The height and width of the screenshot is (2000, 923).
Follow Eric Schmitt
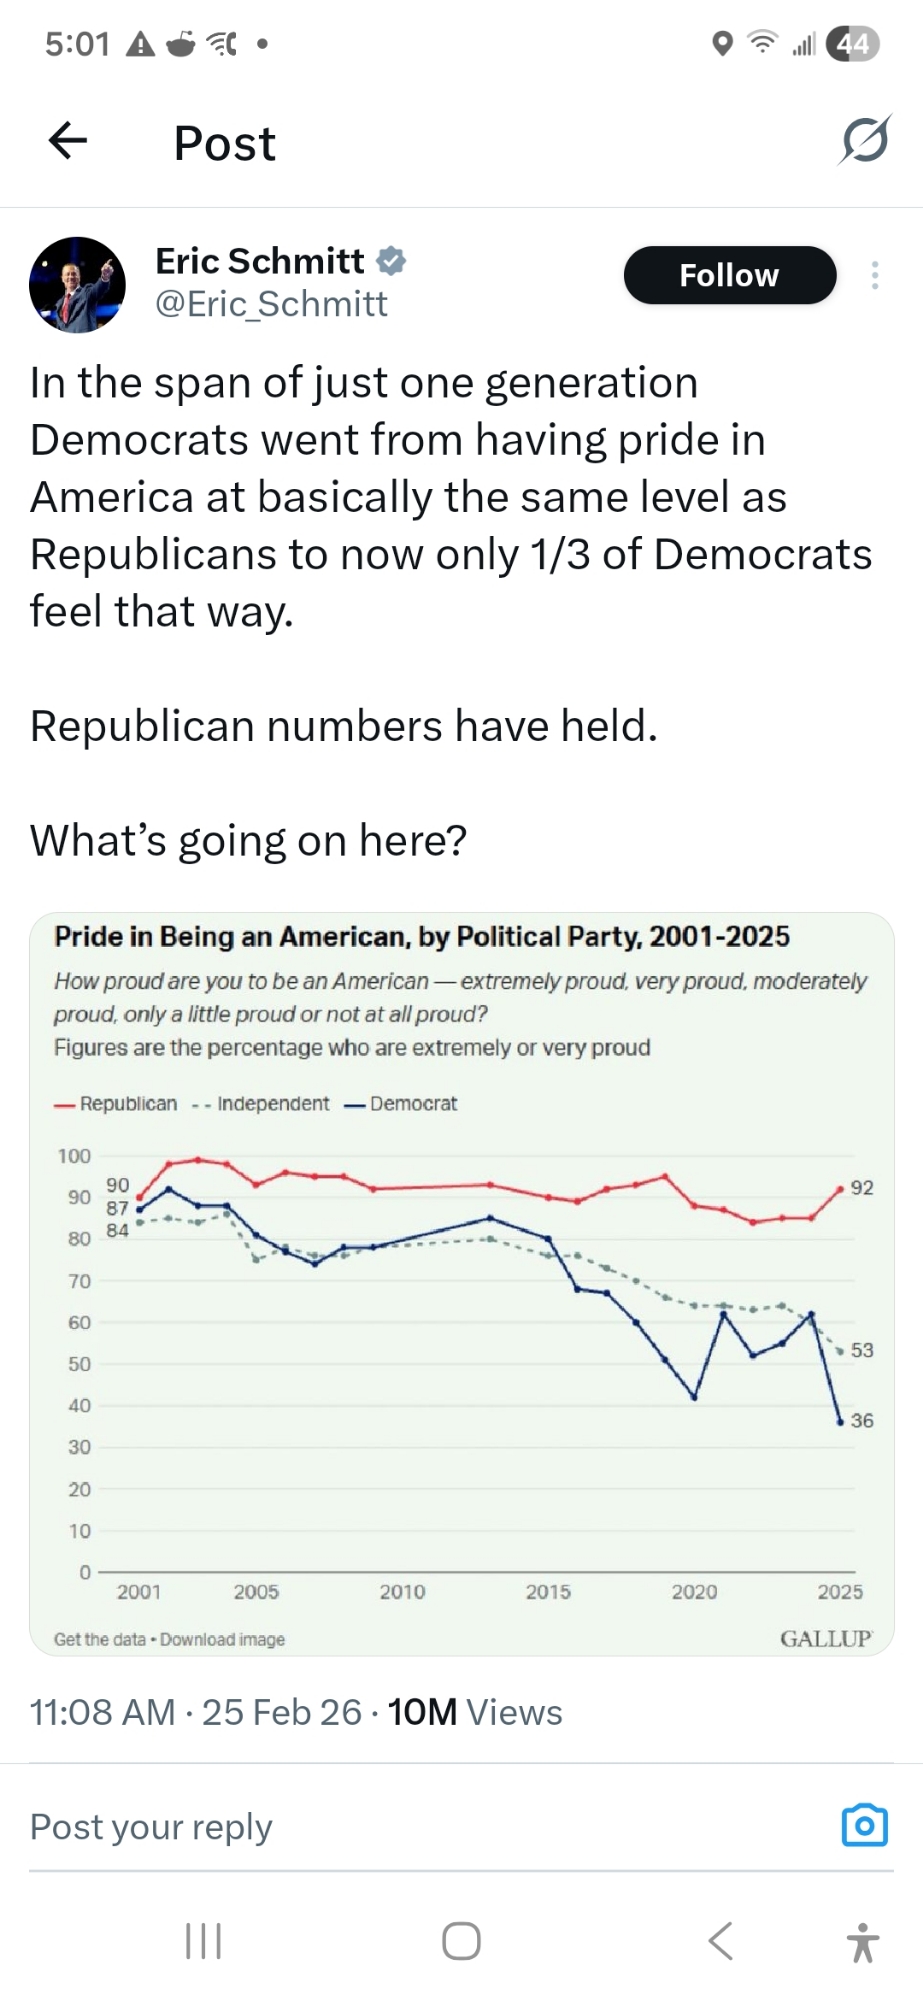tap(729, 275)
